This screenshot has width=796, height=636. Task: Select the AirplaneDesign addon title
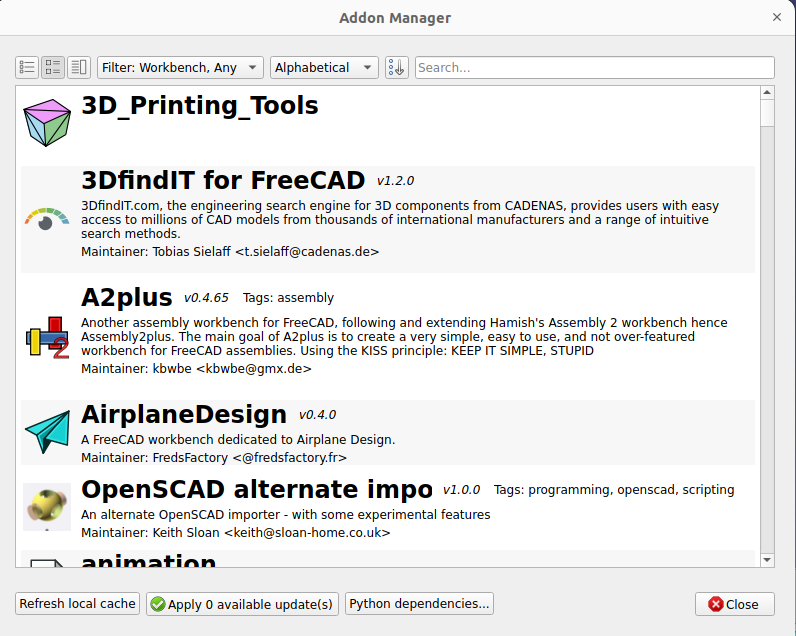pos(184,414)
